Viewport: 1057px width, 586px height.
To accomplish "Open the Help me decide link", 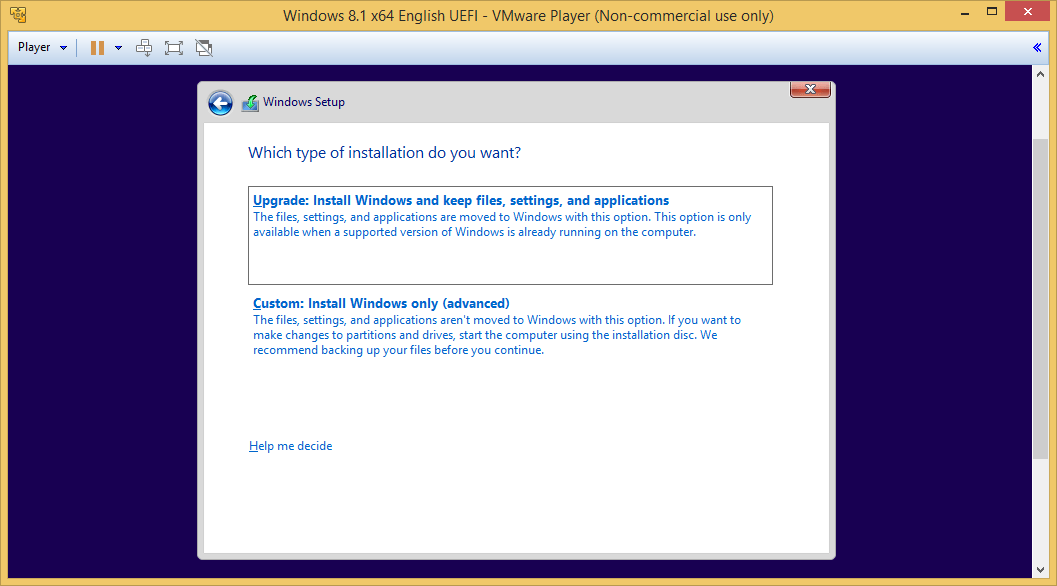I will click(291, 446).
